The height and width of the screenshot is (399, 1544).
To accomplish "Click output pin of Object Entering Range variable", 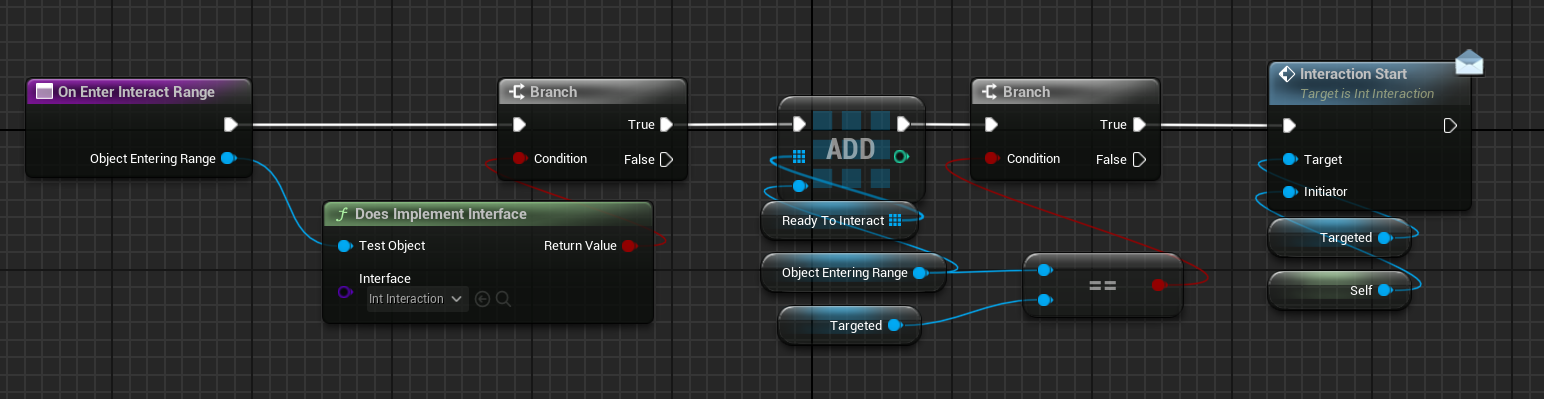I will point(919,272).
